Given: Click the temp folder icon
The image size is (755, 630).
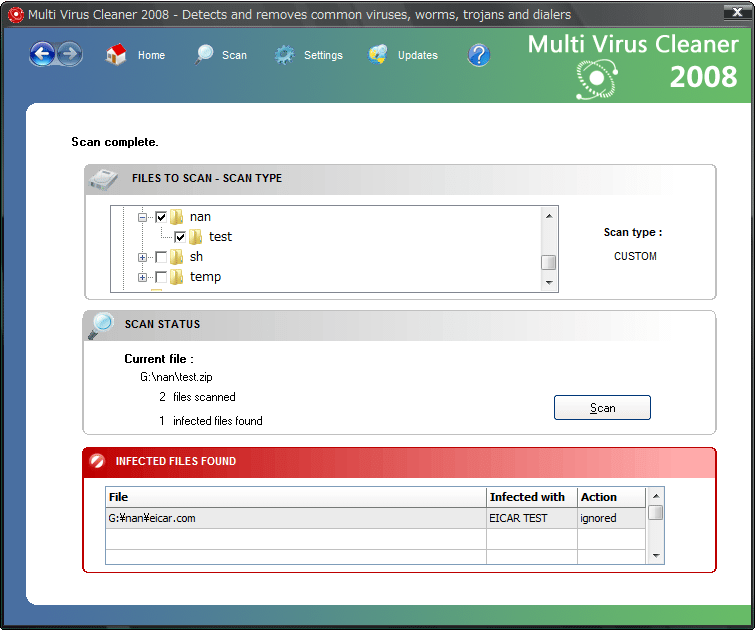Looking at the screenshot, I should coord(177,277).
